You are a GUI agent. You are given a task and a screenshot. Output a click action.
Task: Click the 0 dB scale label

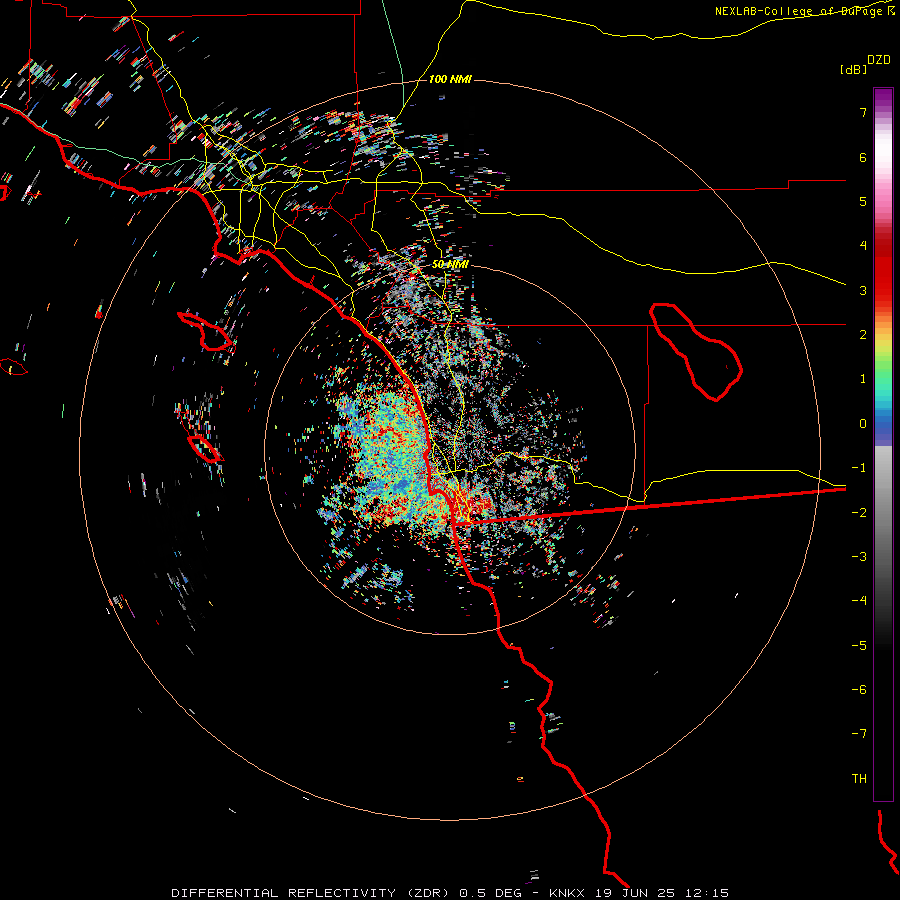[x=863, y=424]
